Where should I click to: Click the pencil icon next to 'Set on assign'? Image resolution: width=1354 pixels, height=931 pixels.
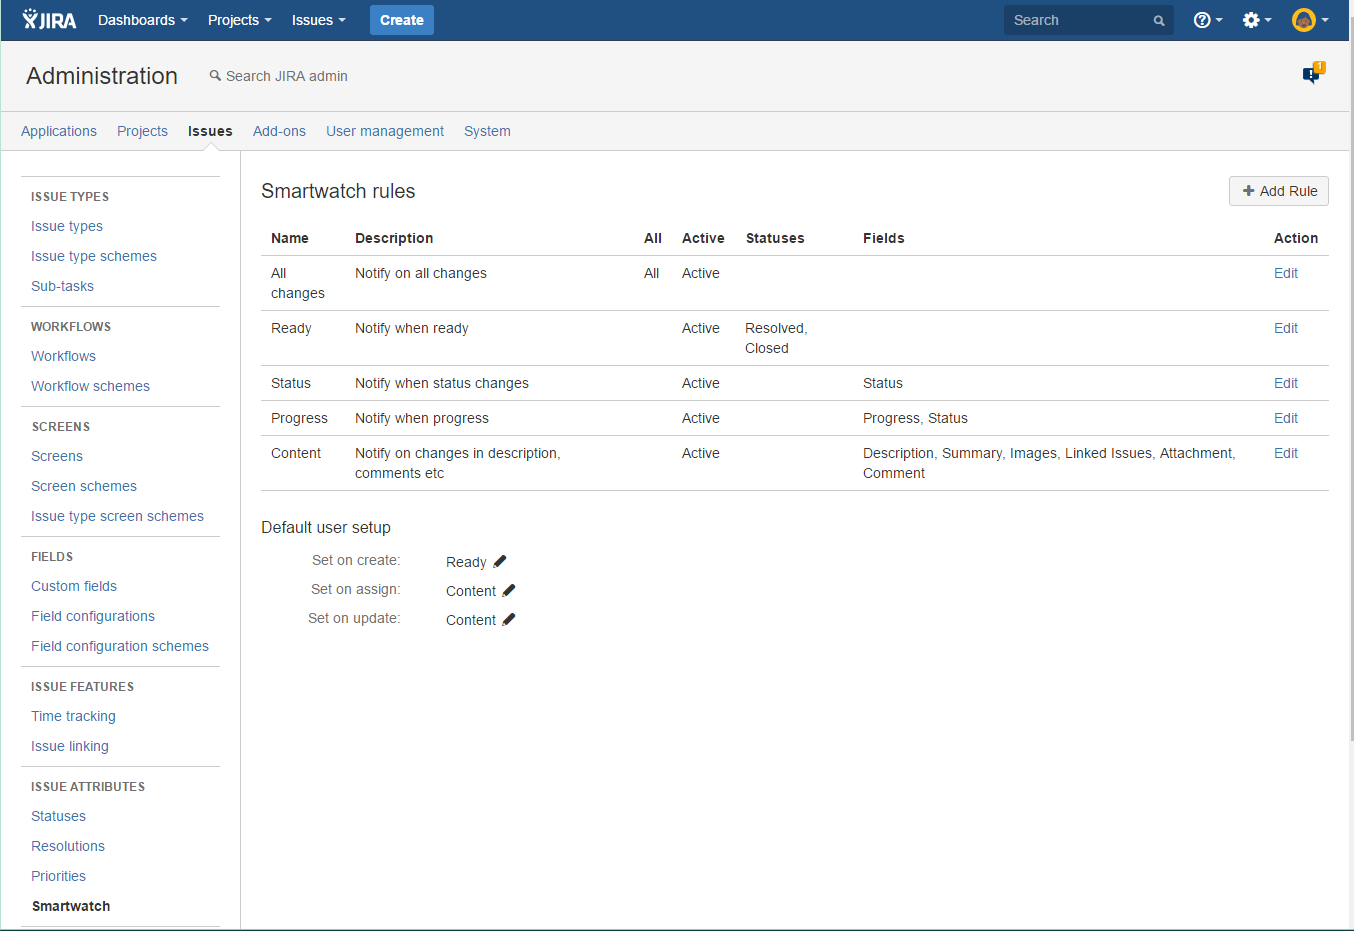[509, 590]
